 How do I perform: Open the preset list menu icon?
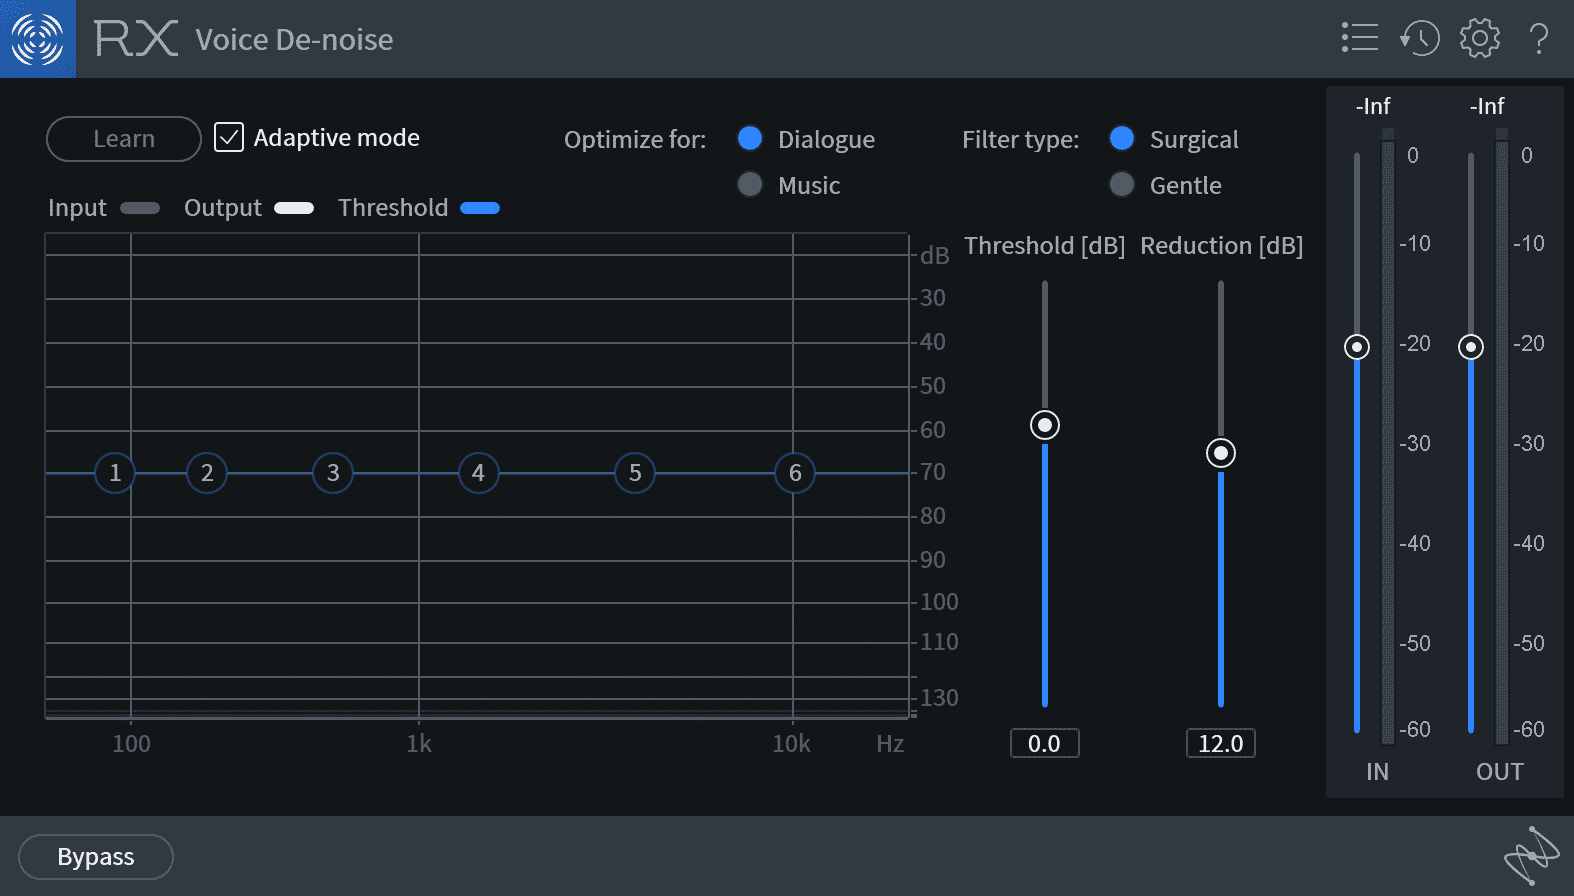coord(1359,38)
